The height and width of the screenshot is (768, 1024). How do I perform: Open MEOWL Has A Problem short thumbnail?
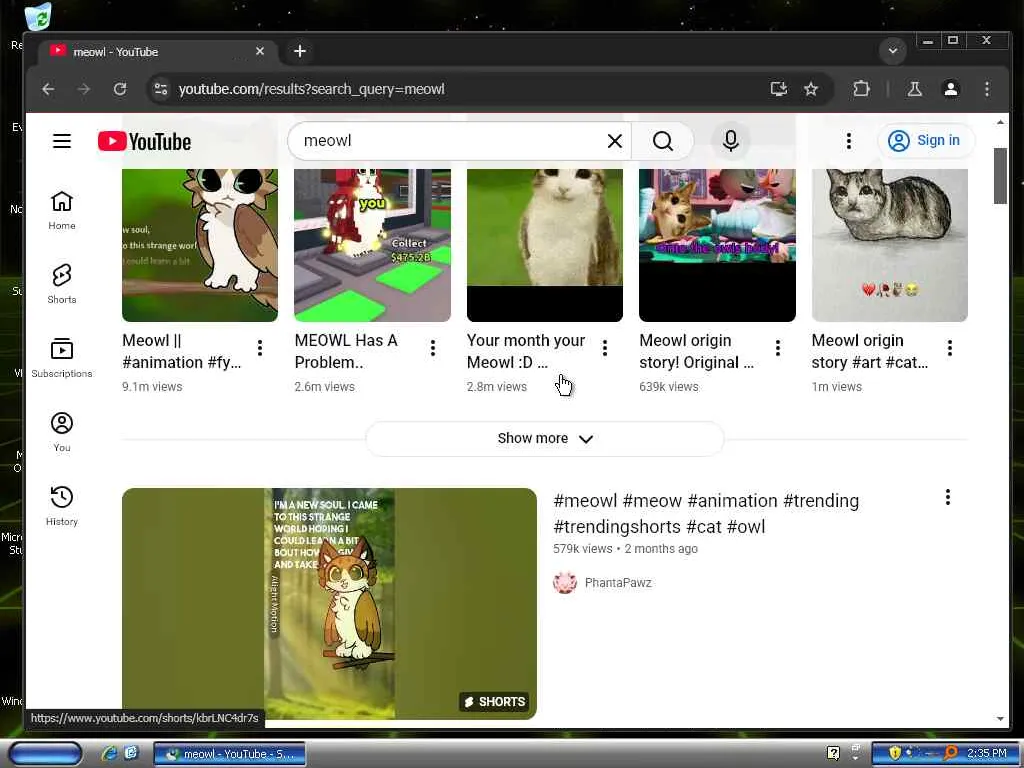click(x=372, y=245)
